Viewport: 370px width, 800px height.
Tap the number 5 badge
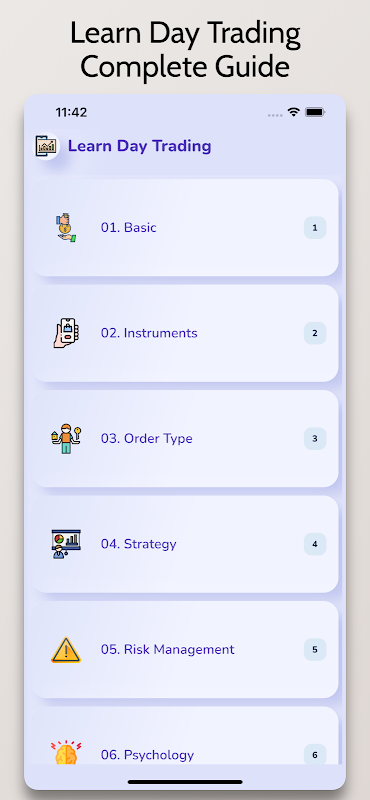tap(315, 649)
